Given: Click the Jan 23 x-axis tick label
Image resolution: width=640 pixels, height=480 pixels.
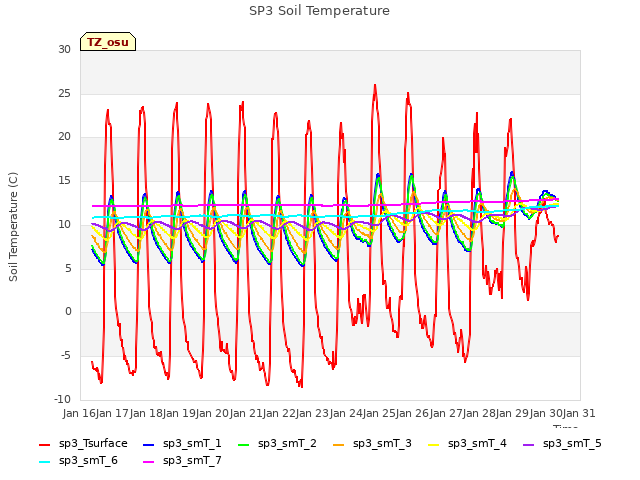Looking at the screenshot, I should pos(313,413).
